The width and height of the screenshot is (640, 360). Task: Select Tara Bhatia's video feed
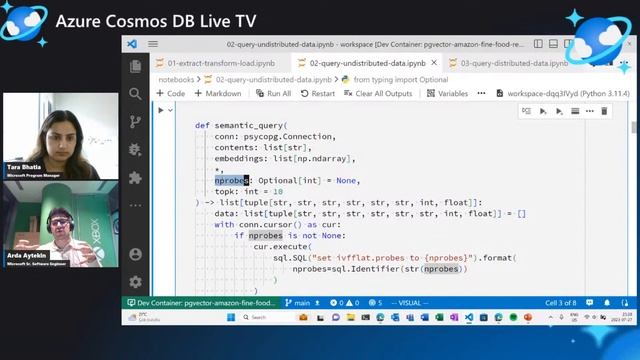pyautogui.click(x=61, y=136)
